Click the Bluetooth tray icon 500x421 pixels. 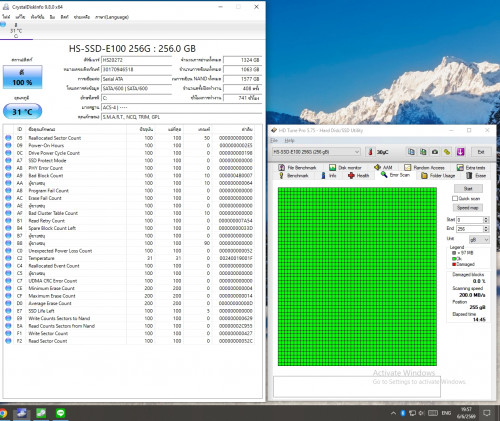[x=403, y=413]
